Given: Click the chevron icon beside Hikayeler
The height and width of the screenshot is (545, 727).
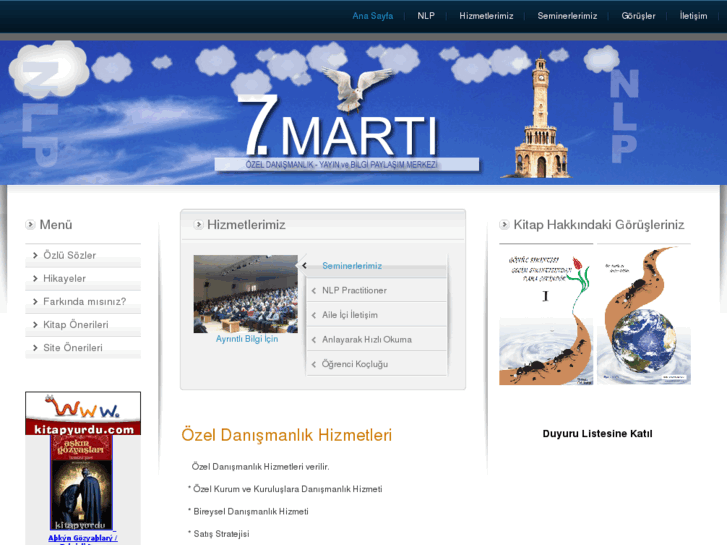Looking at the screenshot, I should [x=35, y=278].
